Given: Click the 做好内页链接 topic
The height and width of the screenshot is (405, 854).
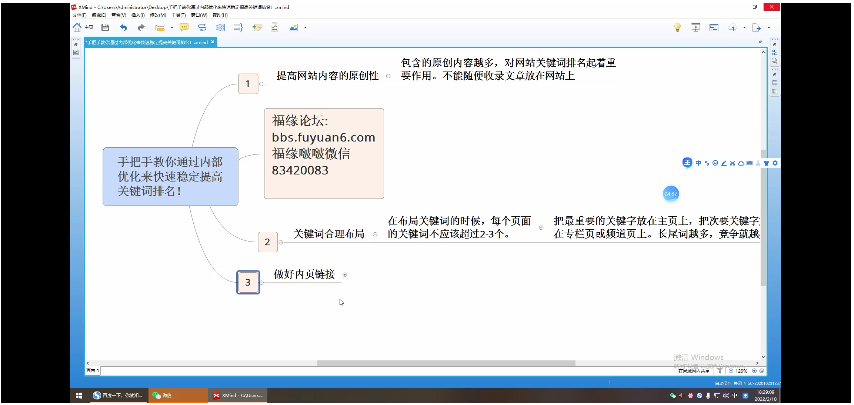Looking at the screenshot, I should (303, 275).
